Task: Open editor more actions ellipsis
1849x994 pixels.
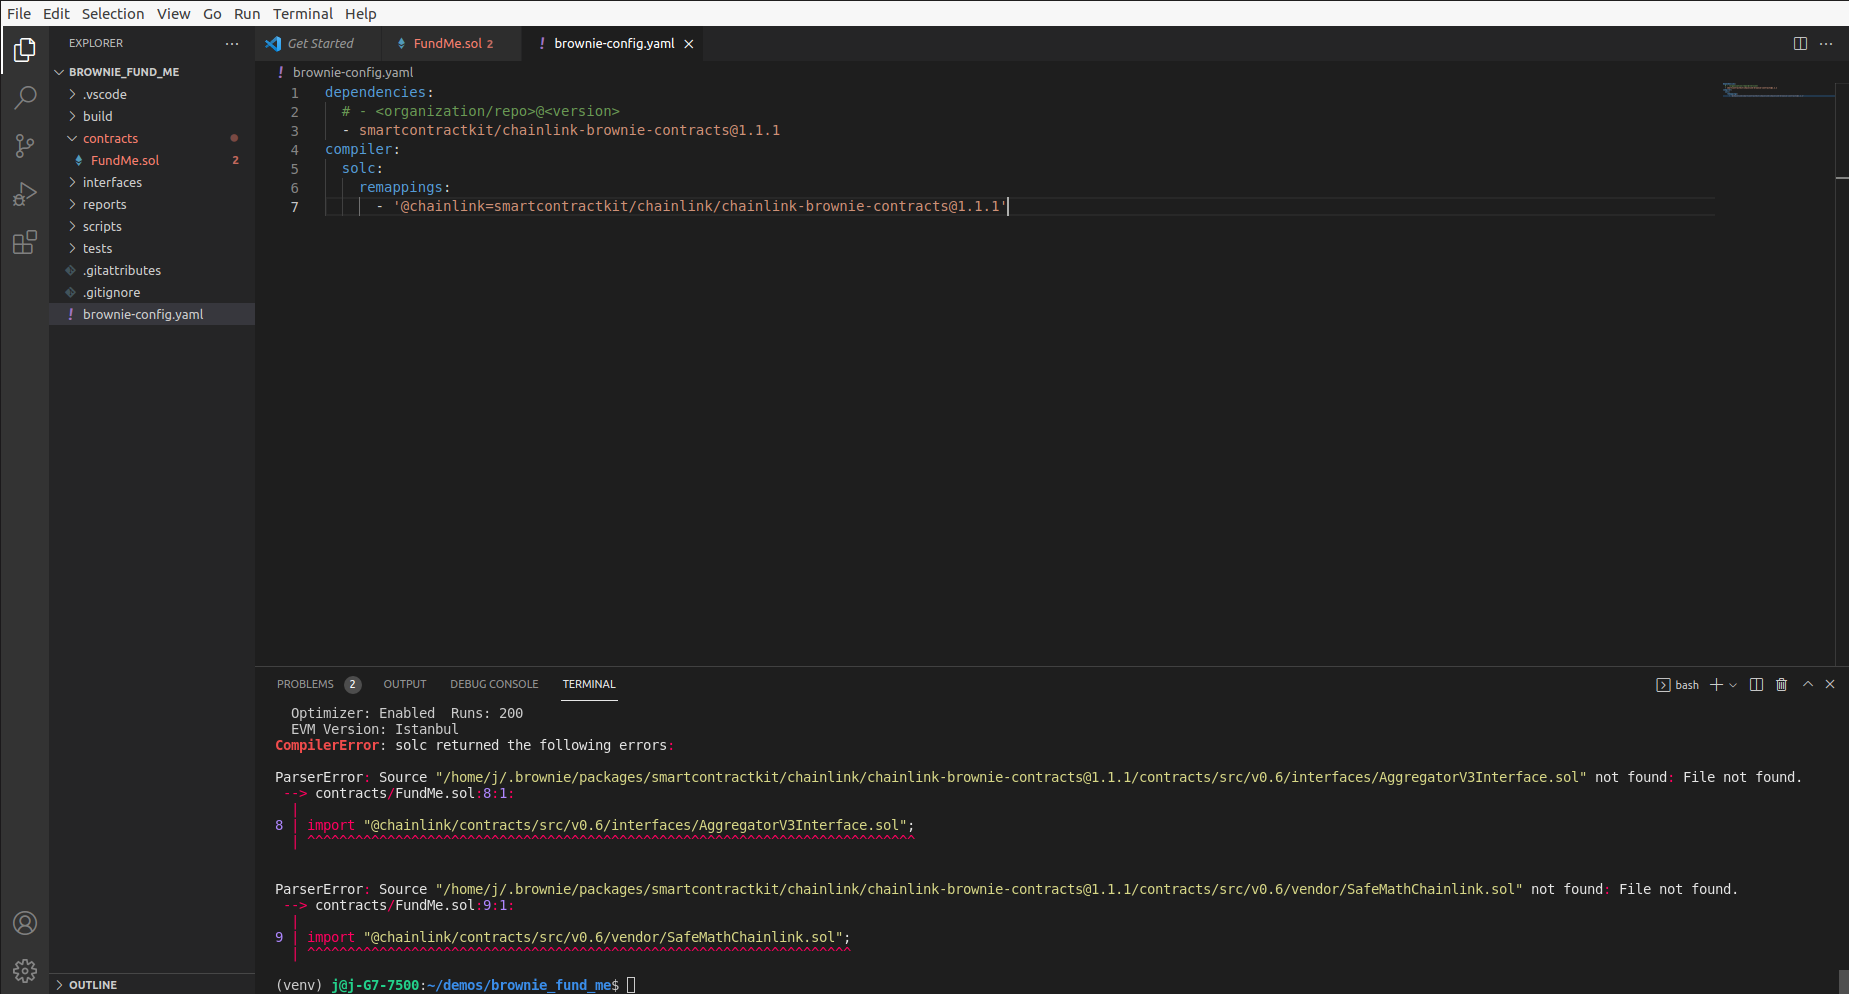Action: [1826, 44]
